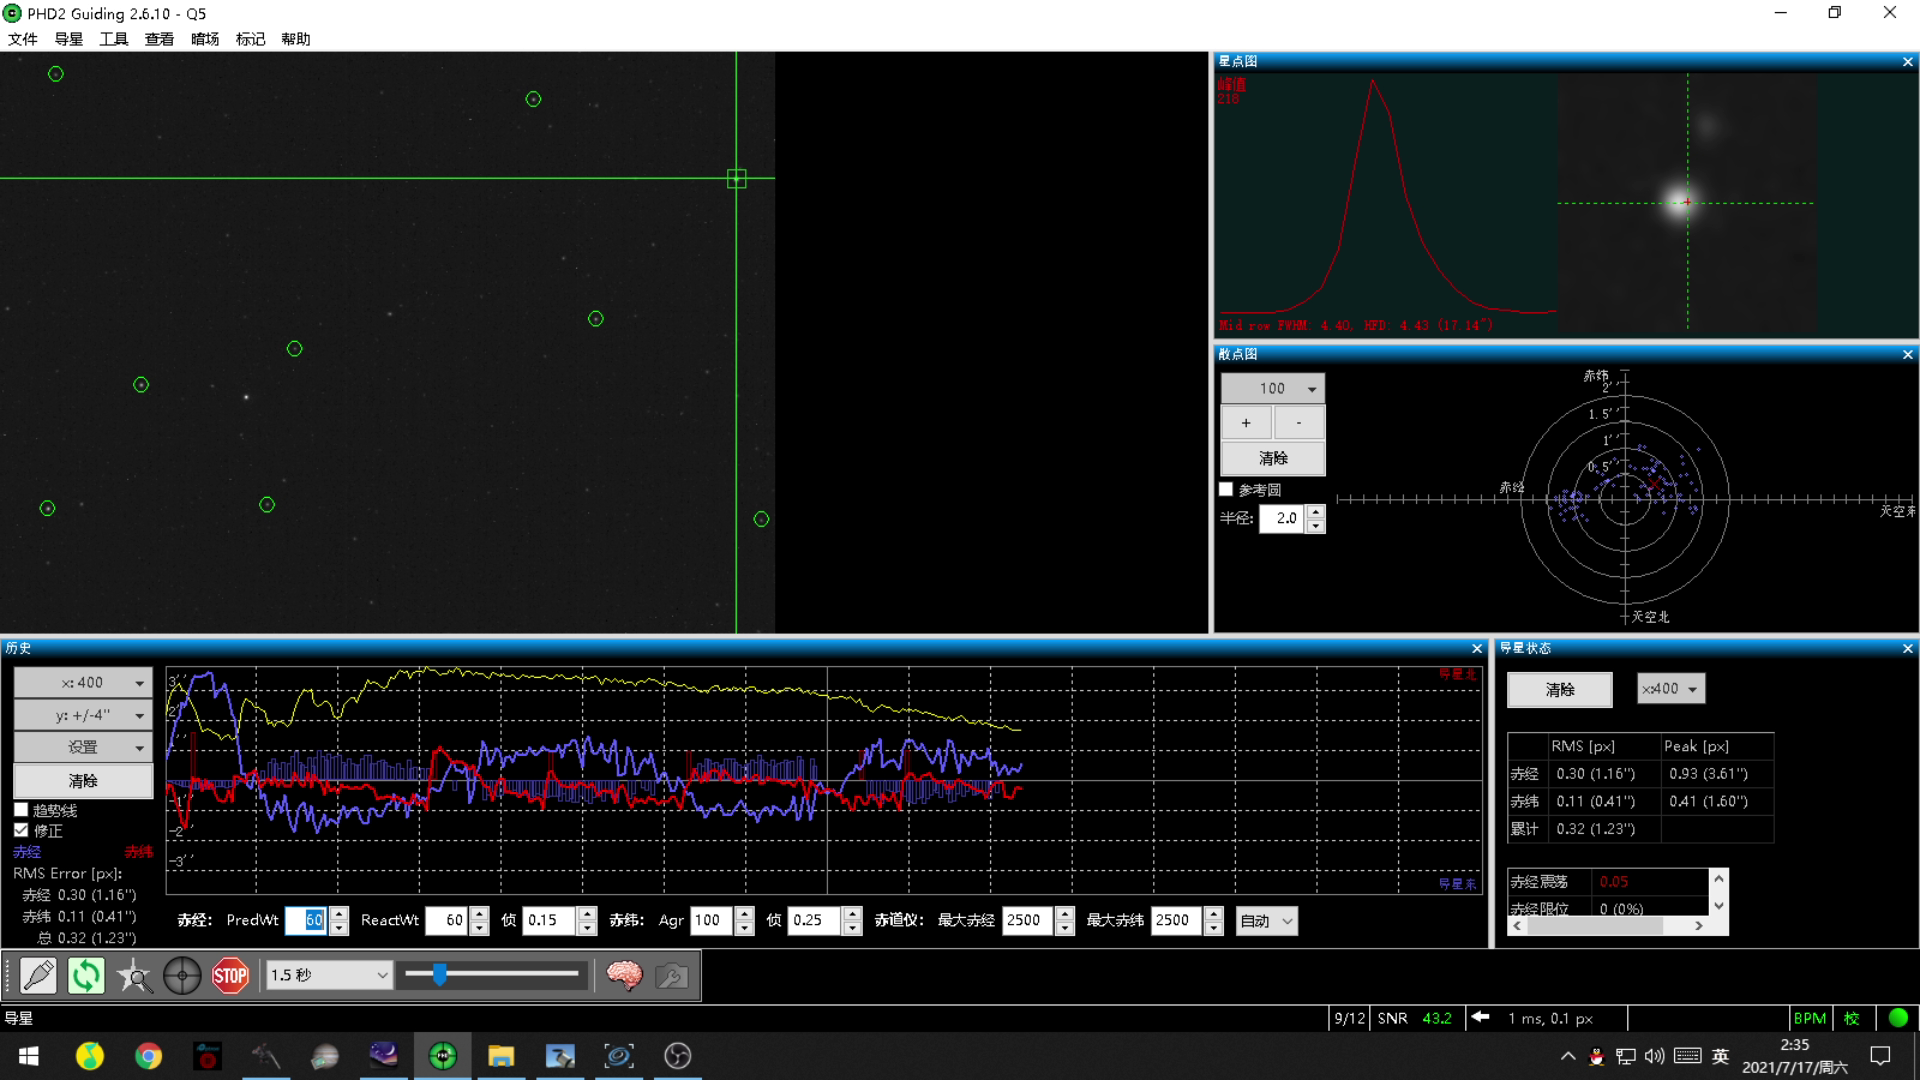
Task: Open File Explorer from the taskbar
Action: 501,1056
